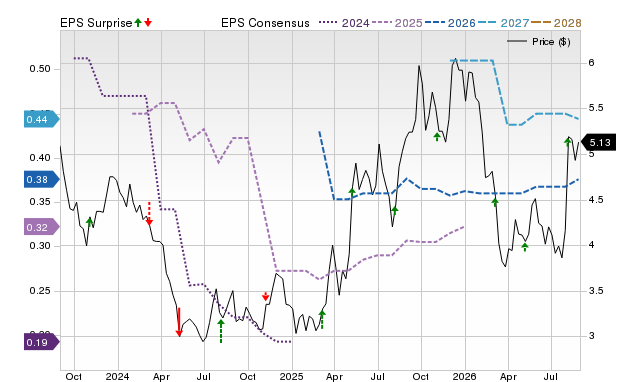The height and width of the screenshot is (382, 640).
Task: Click the 0.44 light-blue value tag
Action: pos(42,119)
